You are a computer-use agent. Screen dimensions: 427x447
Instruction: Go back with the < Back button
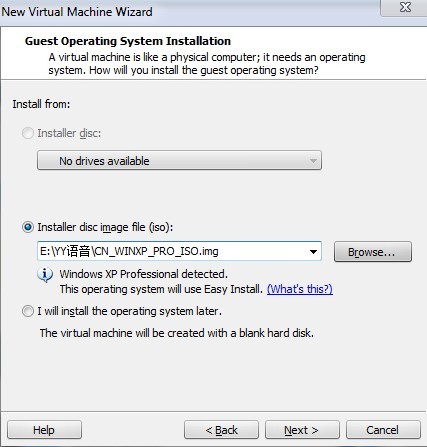tap(221, 430)
